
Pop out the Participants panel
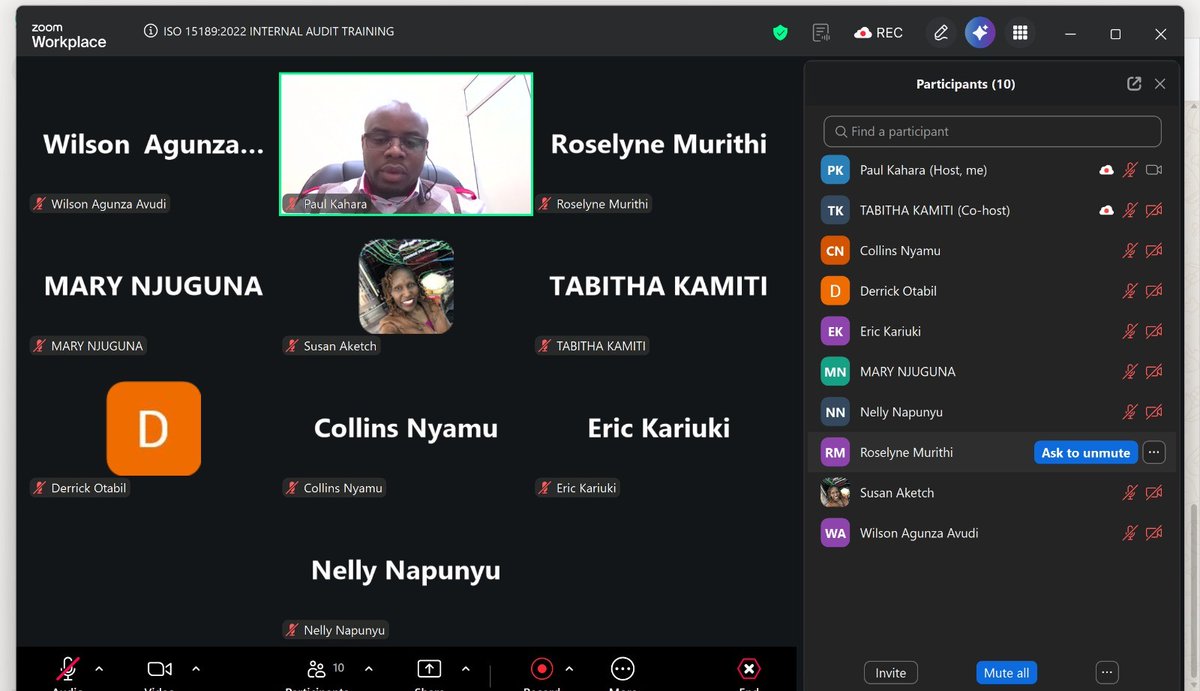[1134, 84]
